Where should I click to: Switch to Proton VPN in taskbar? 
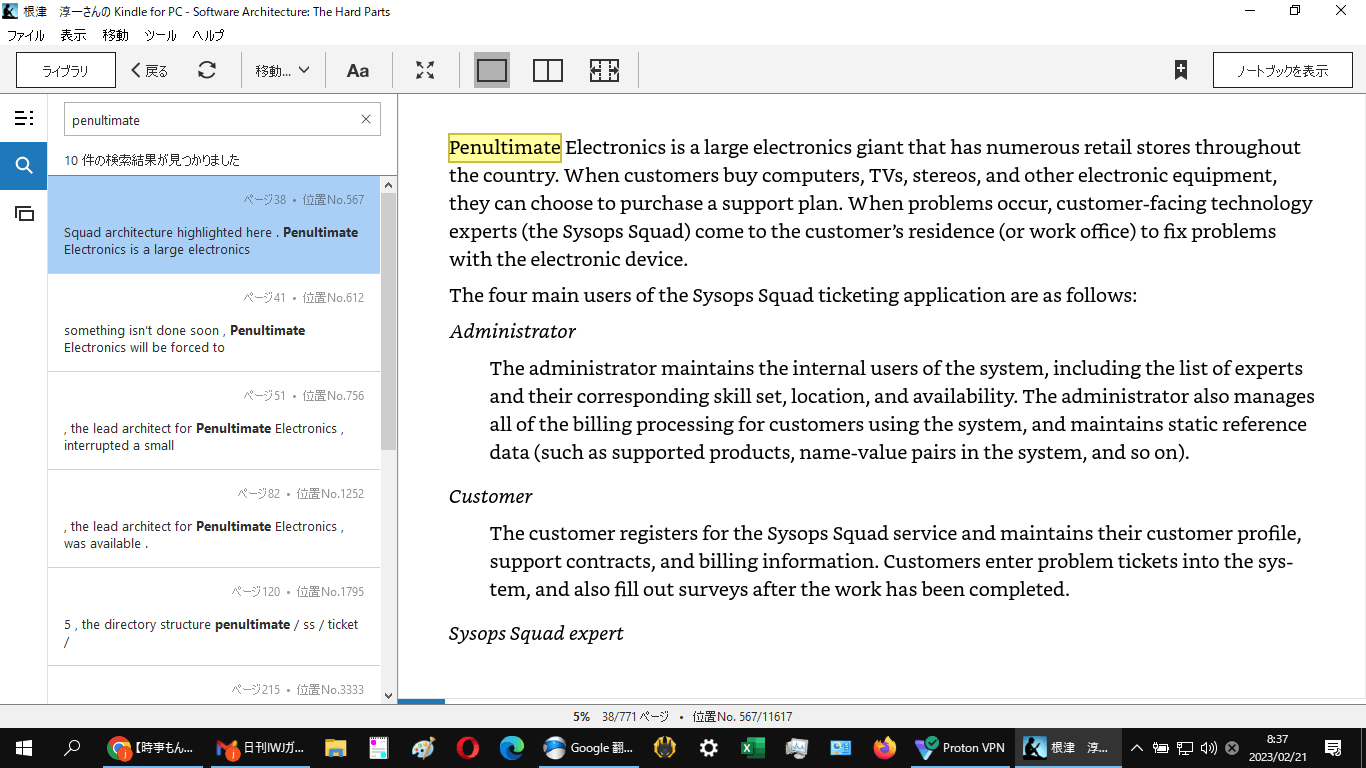961,747
